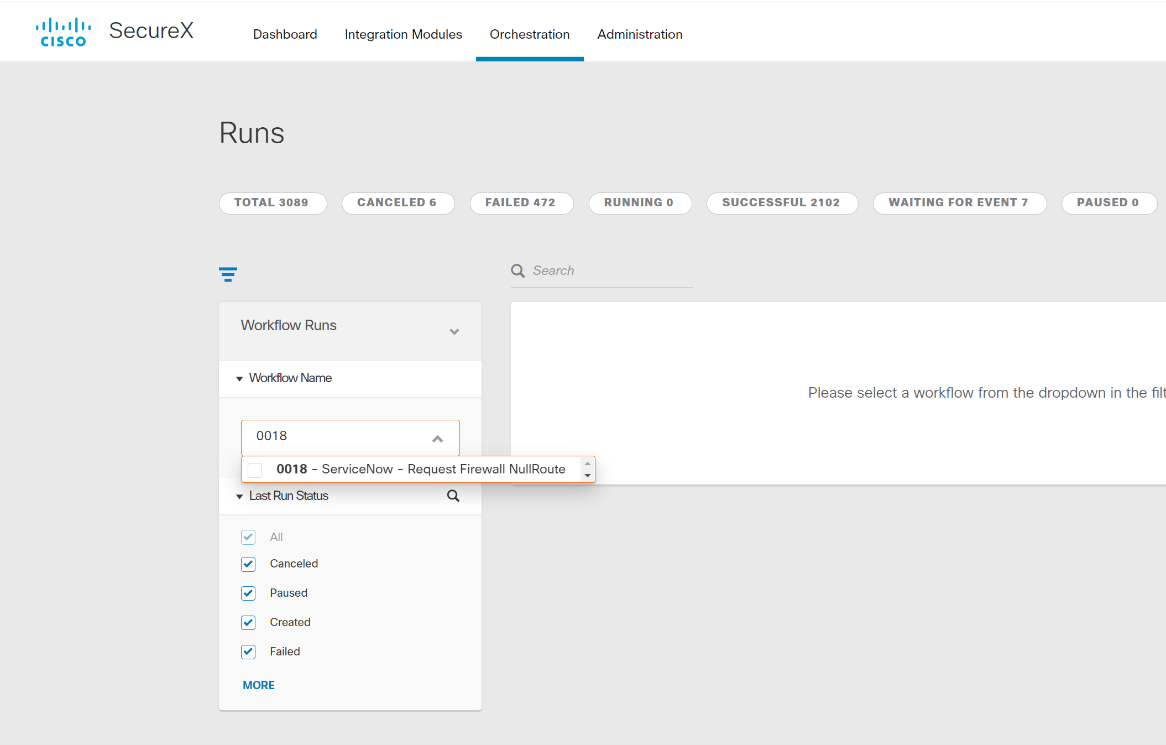Check the 0018 ServiceNow workflow checkbox
Screen dimensions: 1166x745
pyautogui.click(x=255, y=470)
